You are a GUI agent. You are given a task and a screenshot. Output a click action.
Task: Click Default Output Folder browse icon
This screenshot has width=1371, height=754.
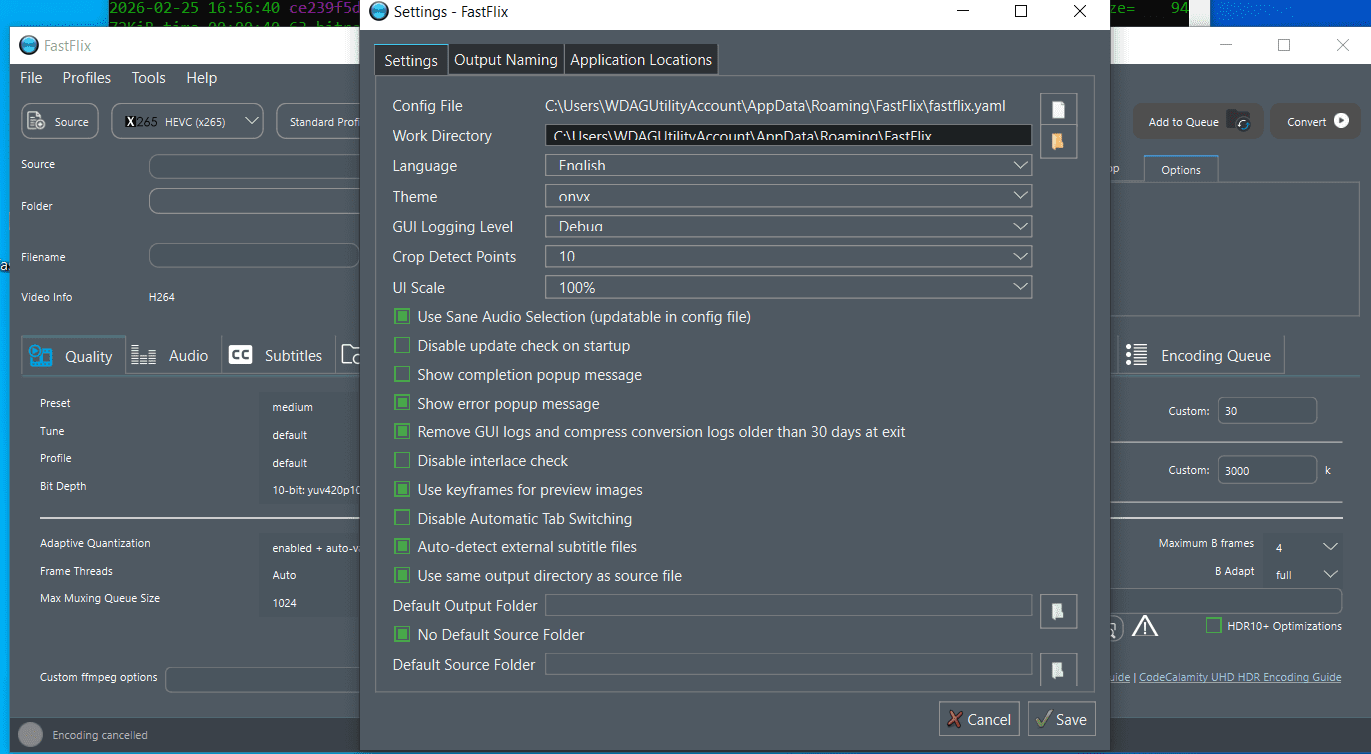[x=1059, y=610]
